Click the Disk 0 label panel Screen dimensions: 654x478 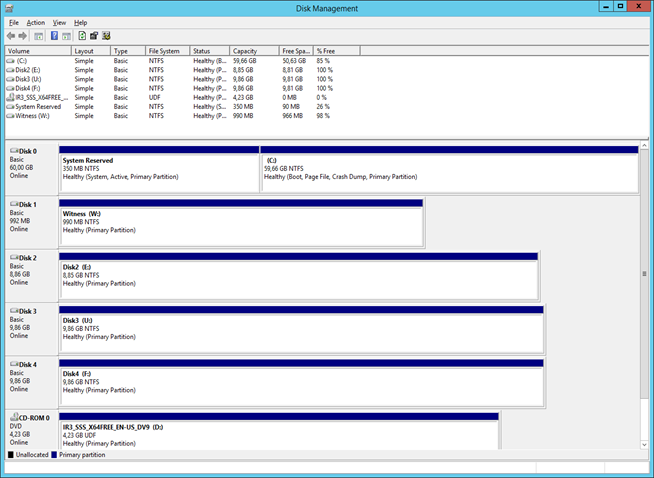32,169
